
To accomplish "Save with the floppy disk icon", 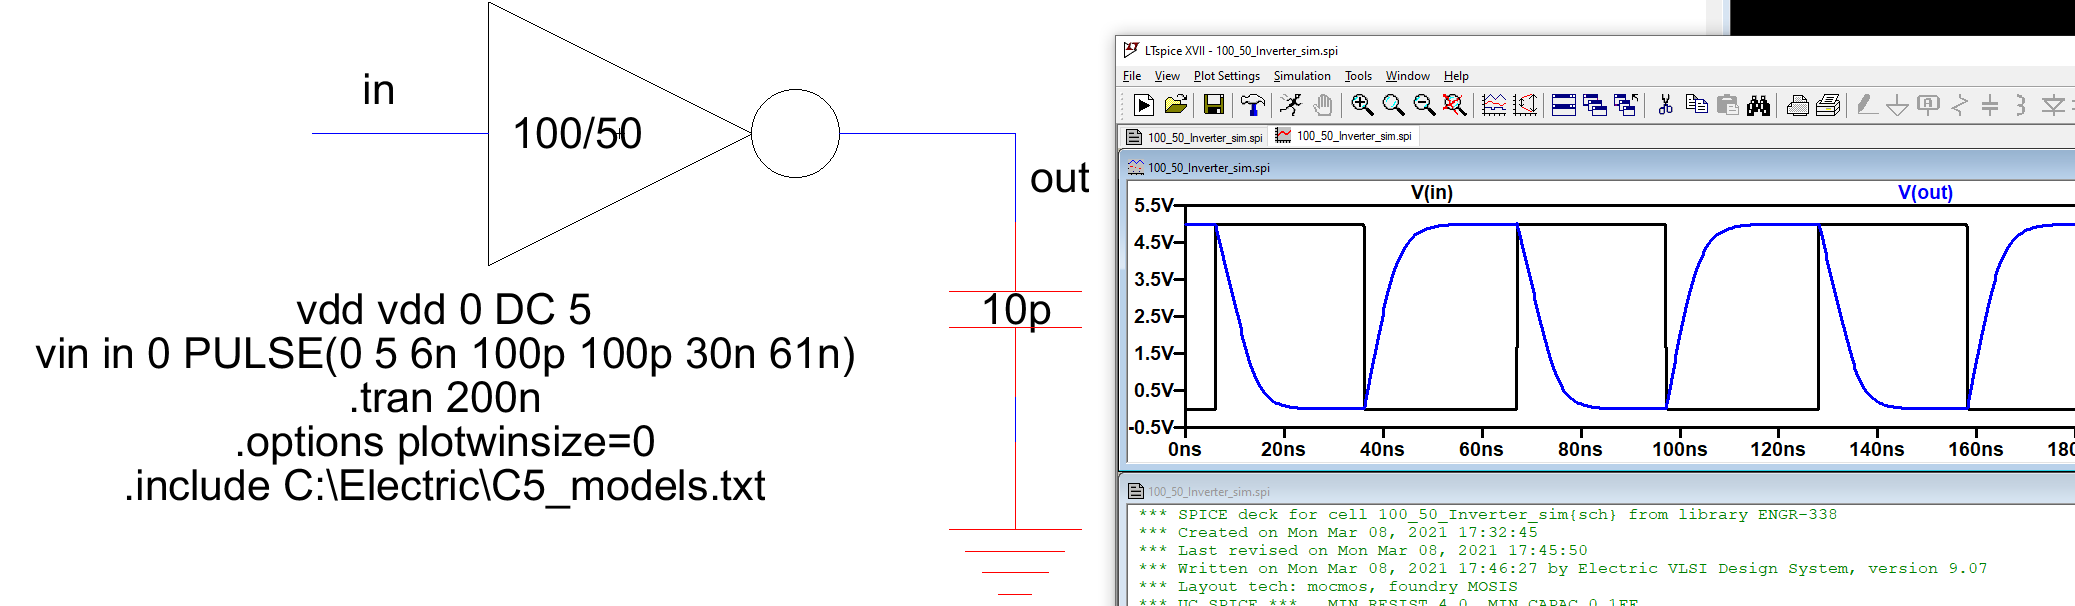I will pos(1213,105).
